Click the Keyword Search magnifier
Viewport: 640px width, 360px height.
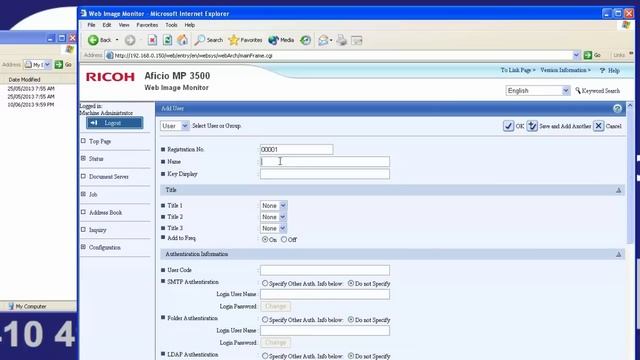coord(578,90)
